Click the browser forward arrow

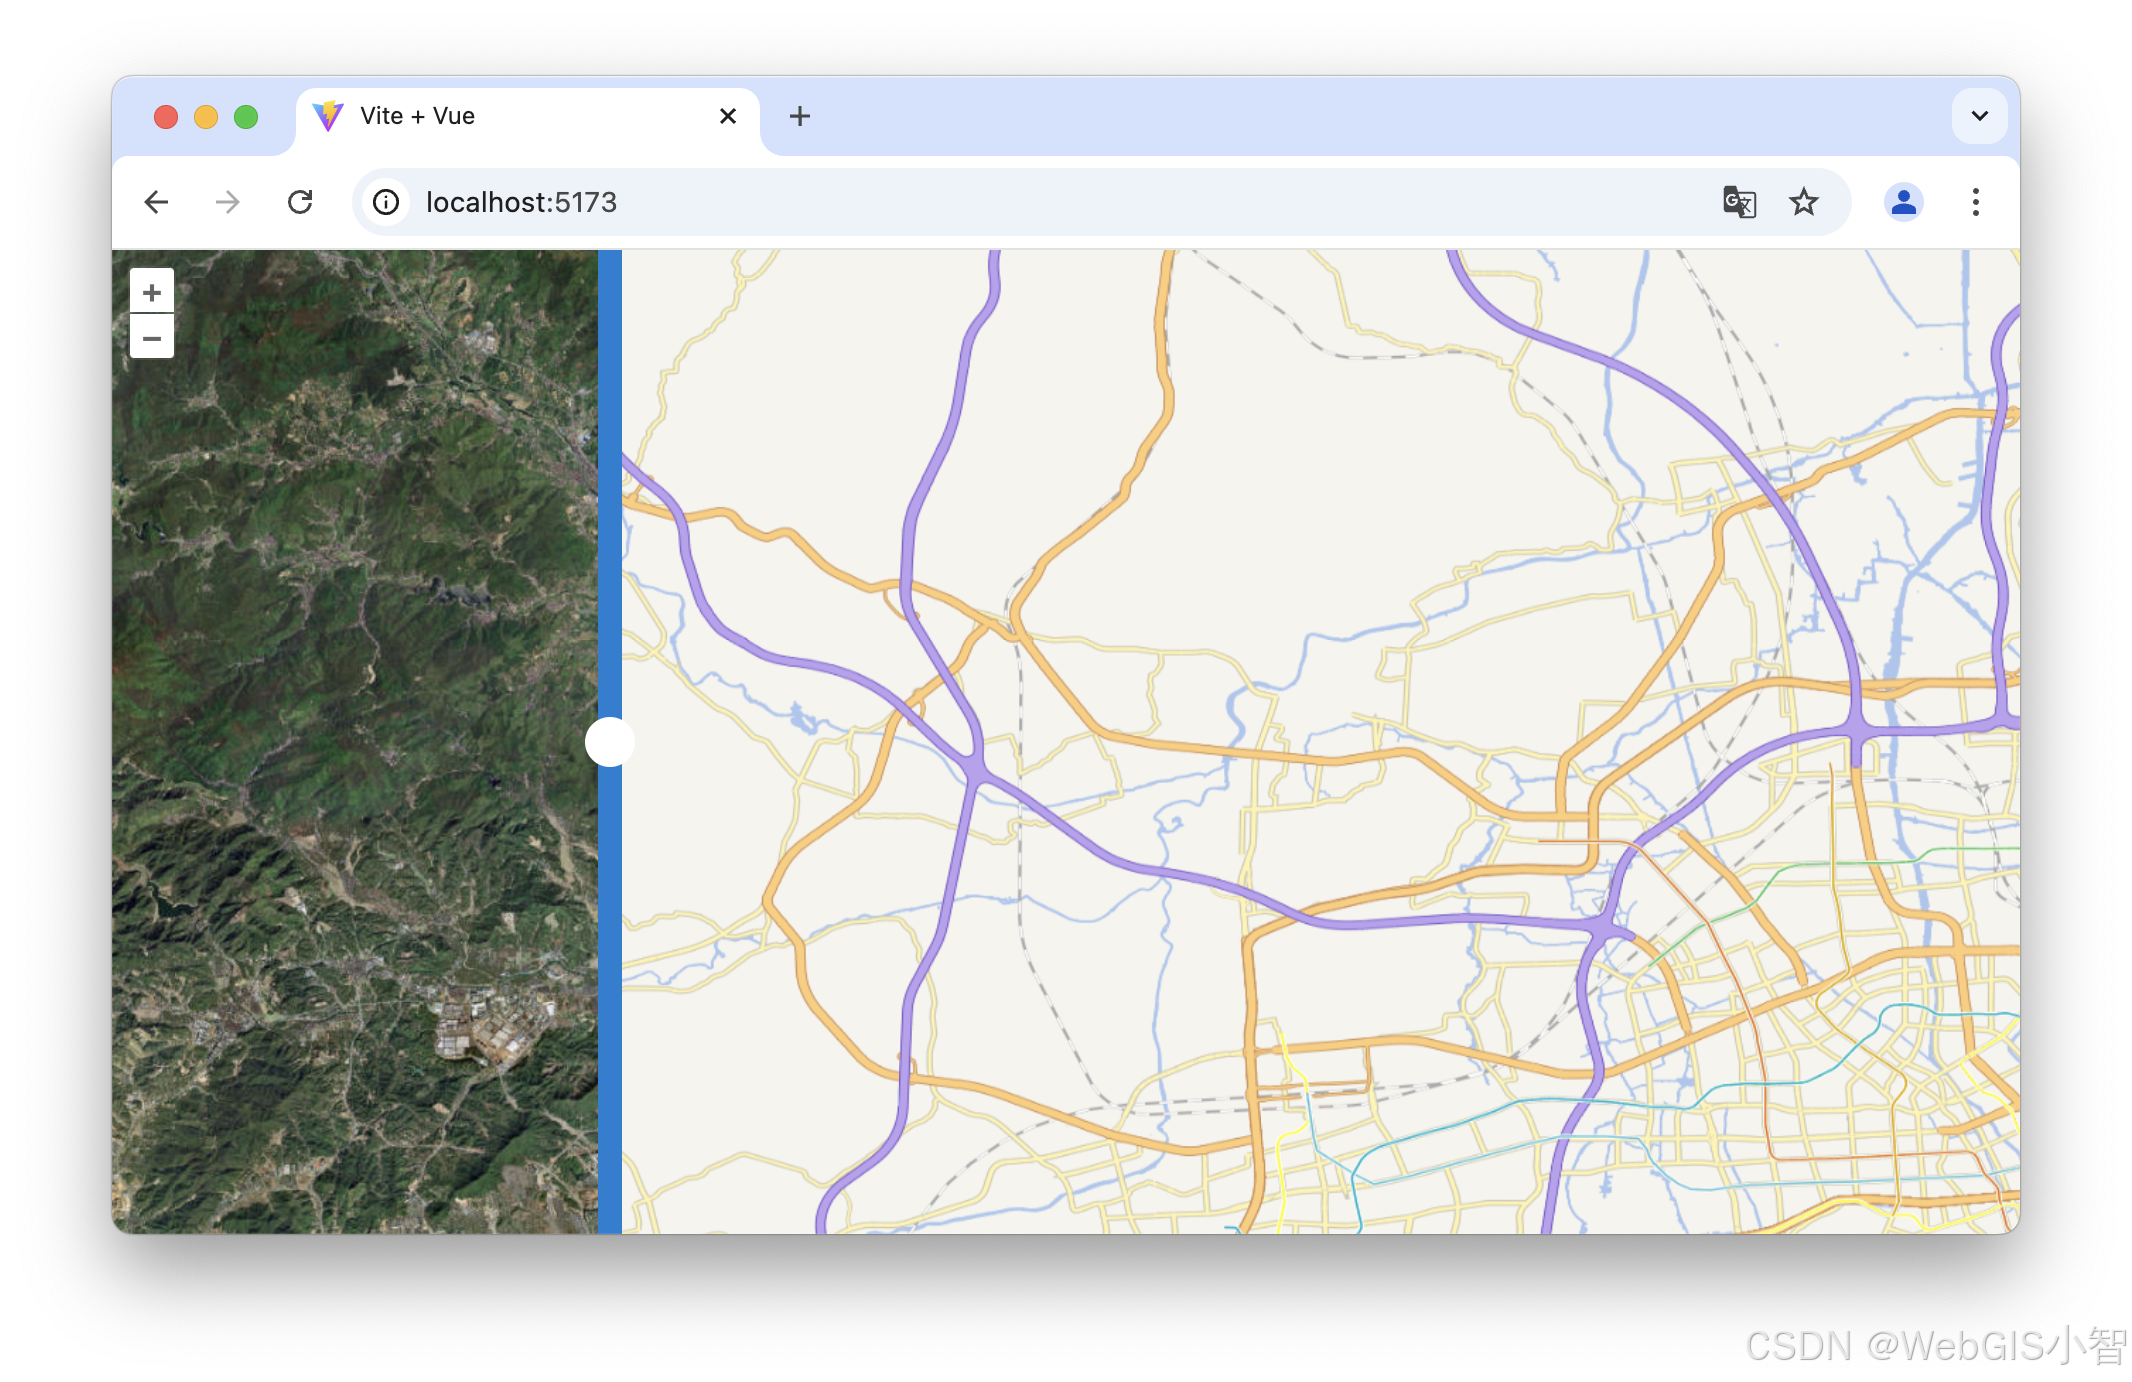click(x=228, y=202)
